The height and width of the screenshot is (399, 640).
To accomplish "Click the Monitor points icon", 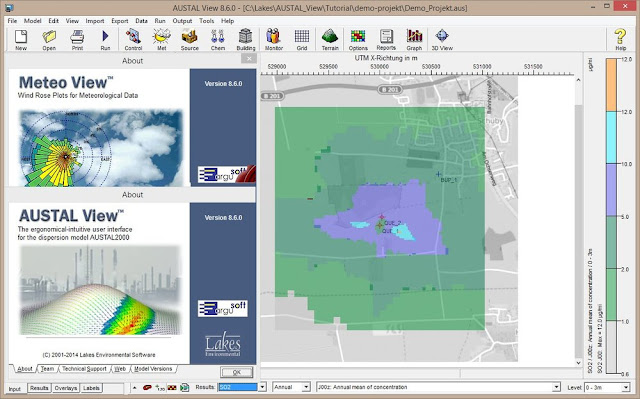I will [x=273, y=40].
